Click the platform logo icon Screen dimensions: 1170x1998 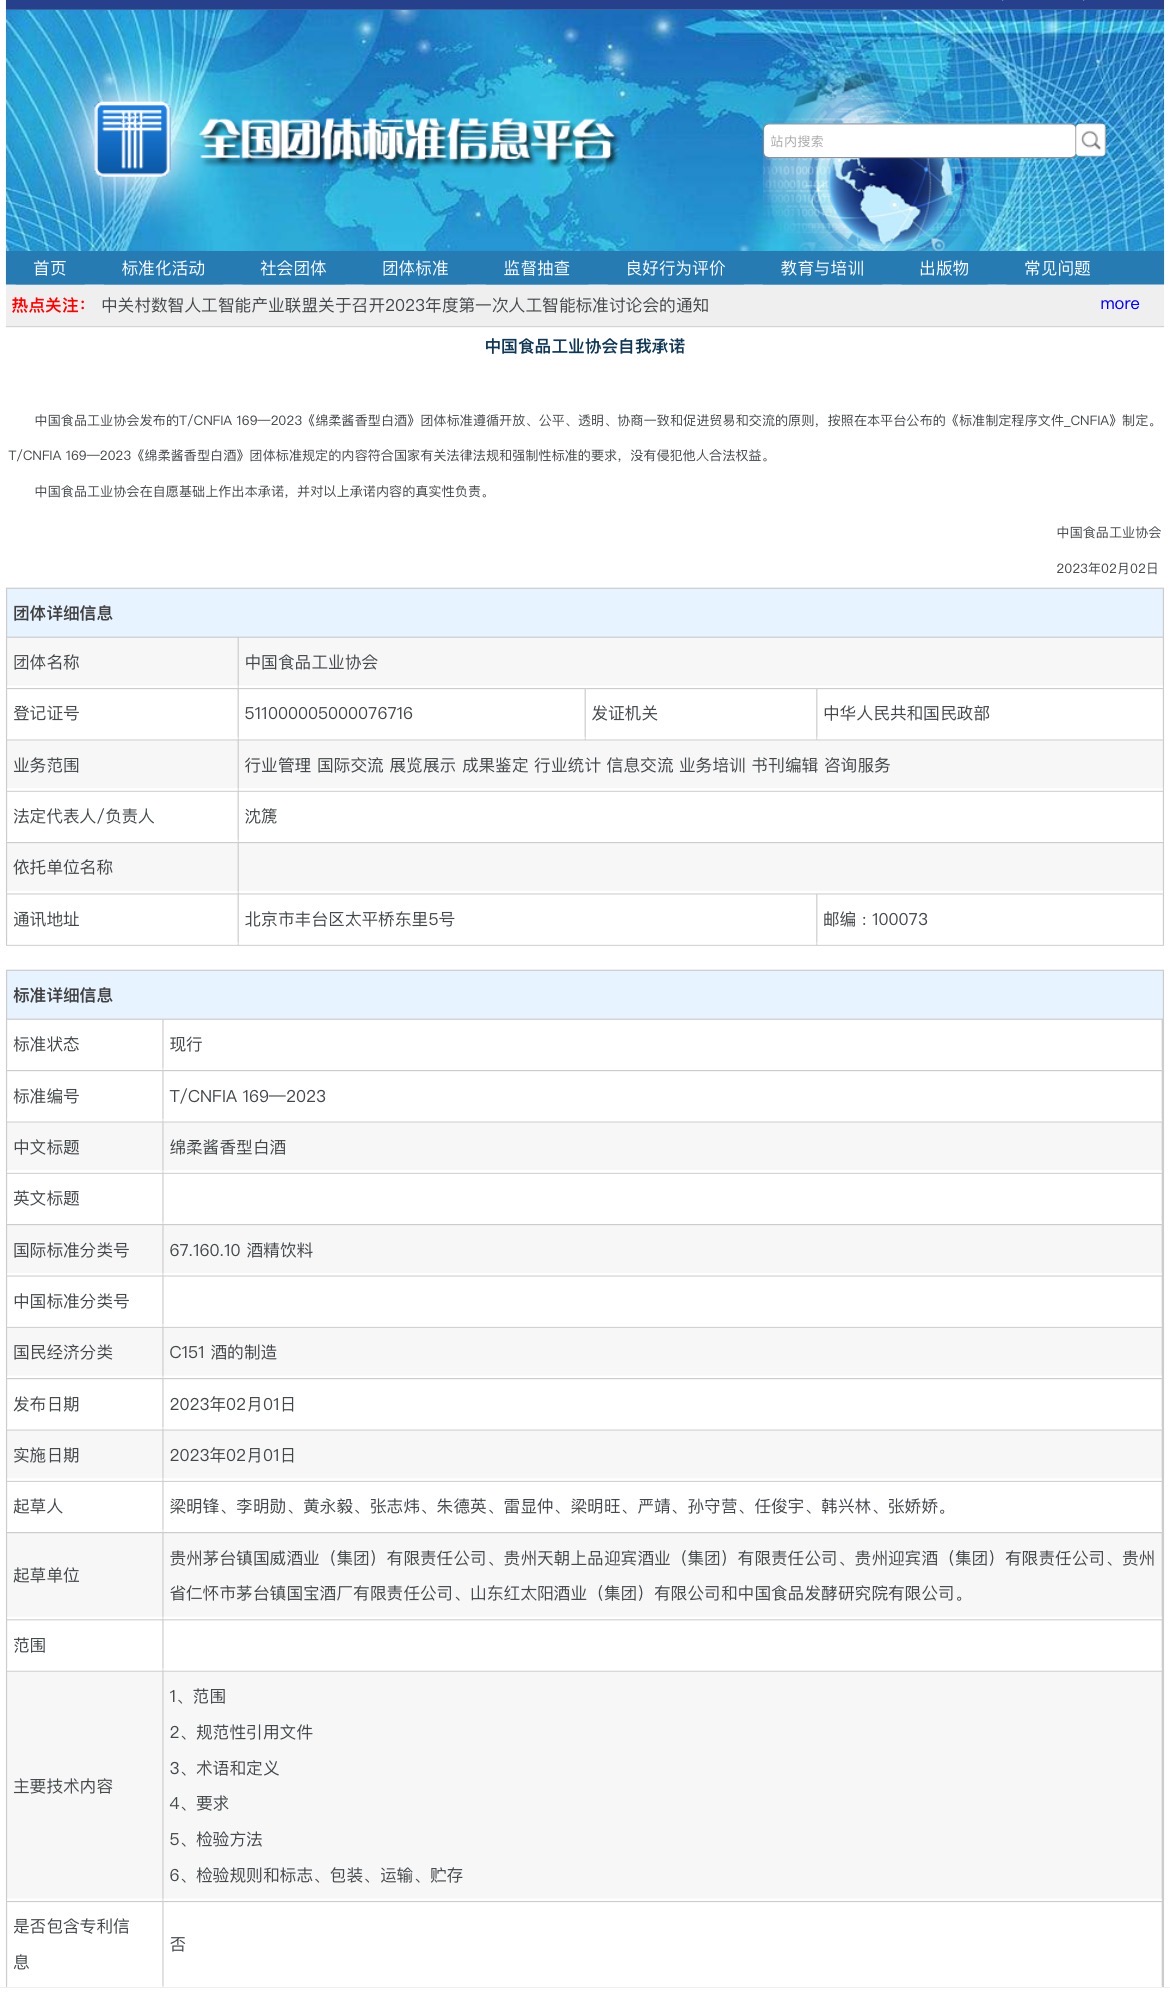(x=131, y=139)
